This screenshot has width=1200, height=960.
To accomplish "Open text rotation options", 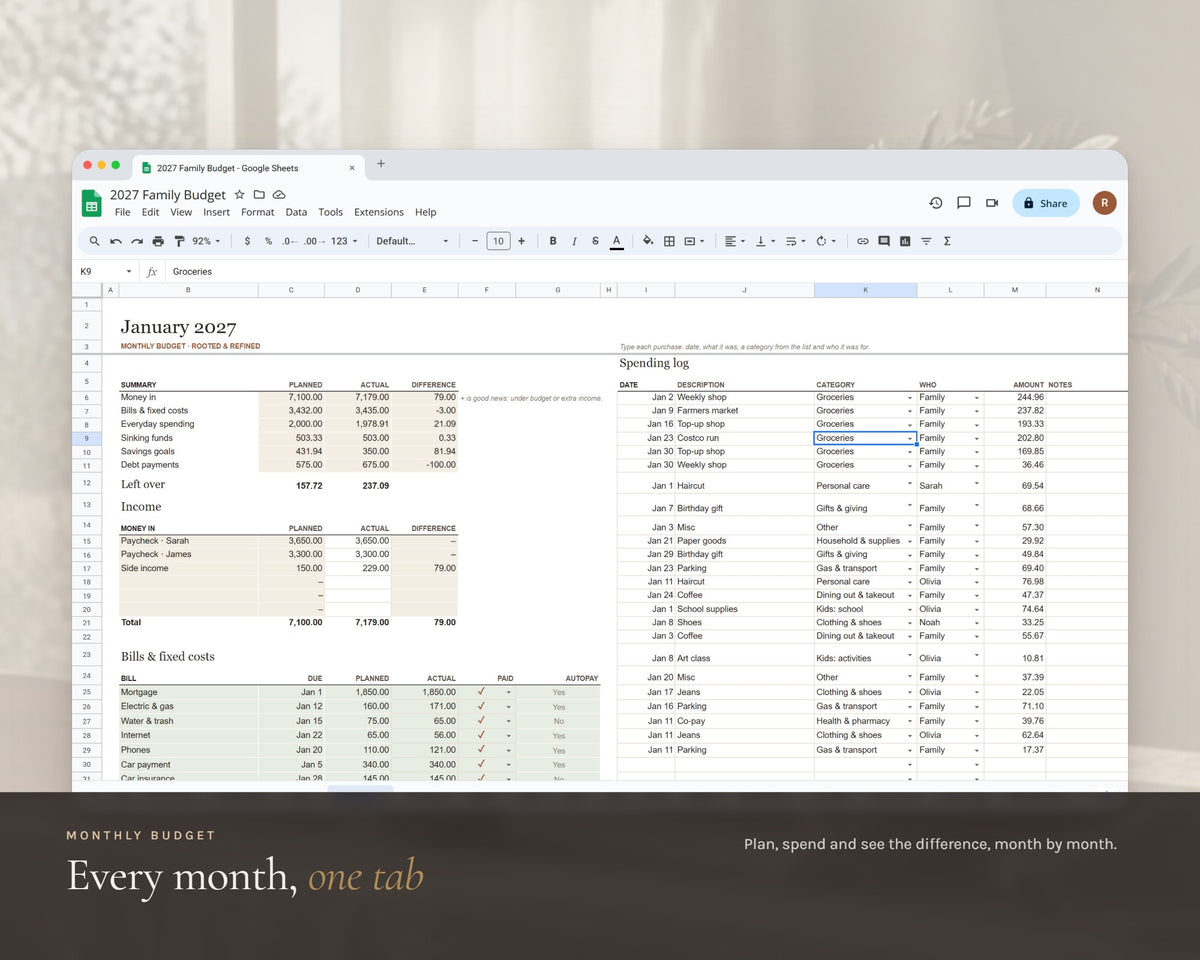I will pyautogui.click(x=825, y=241).
